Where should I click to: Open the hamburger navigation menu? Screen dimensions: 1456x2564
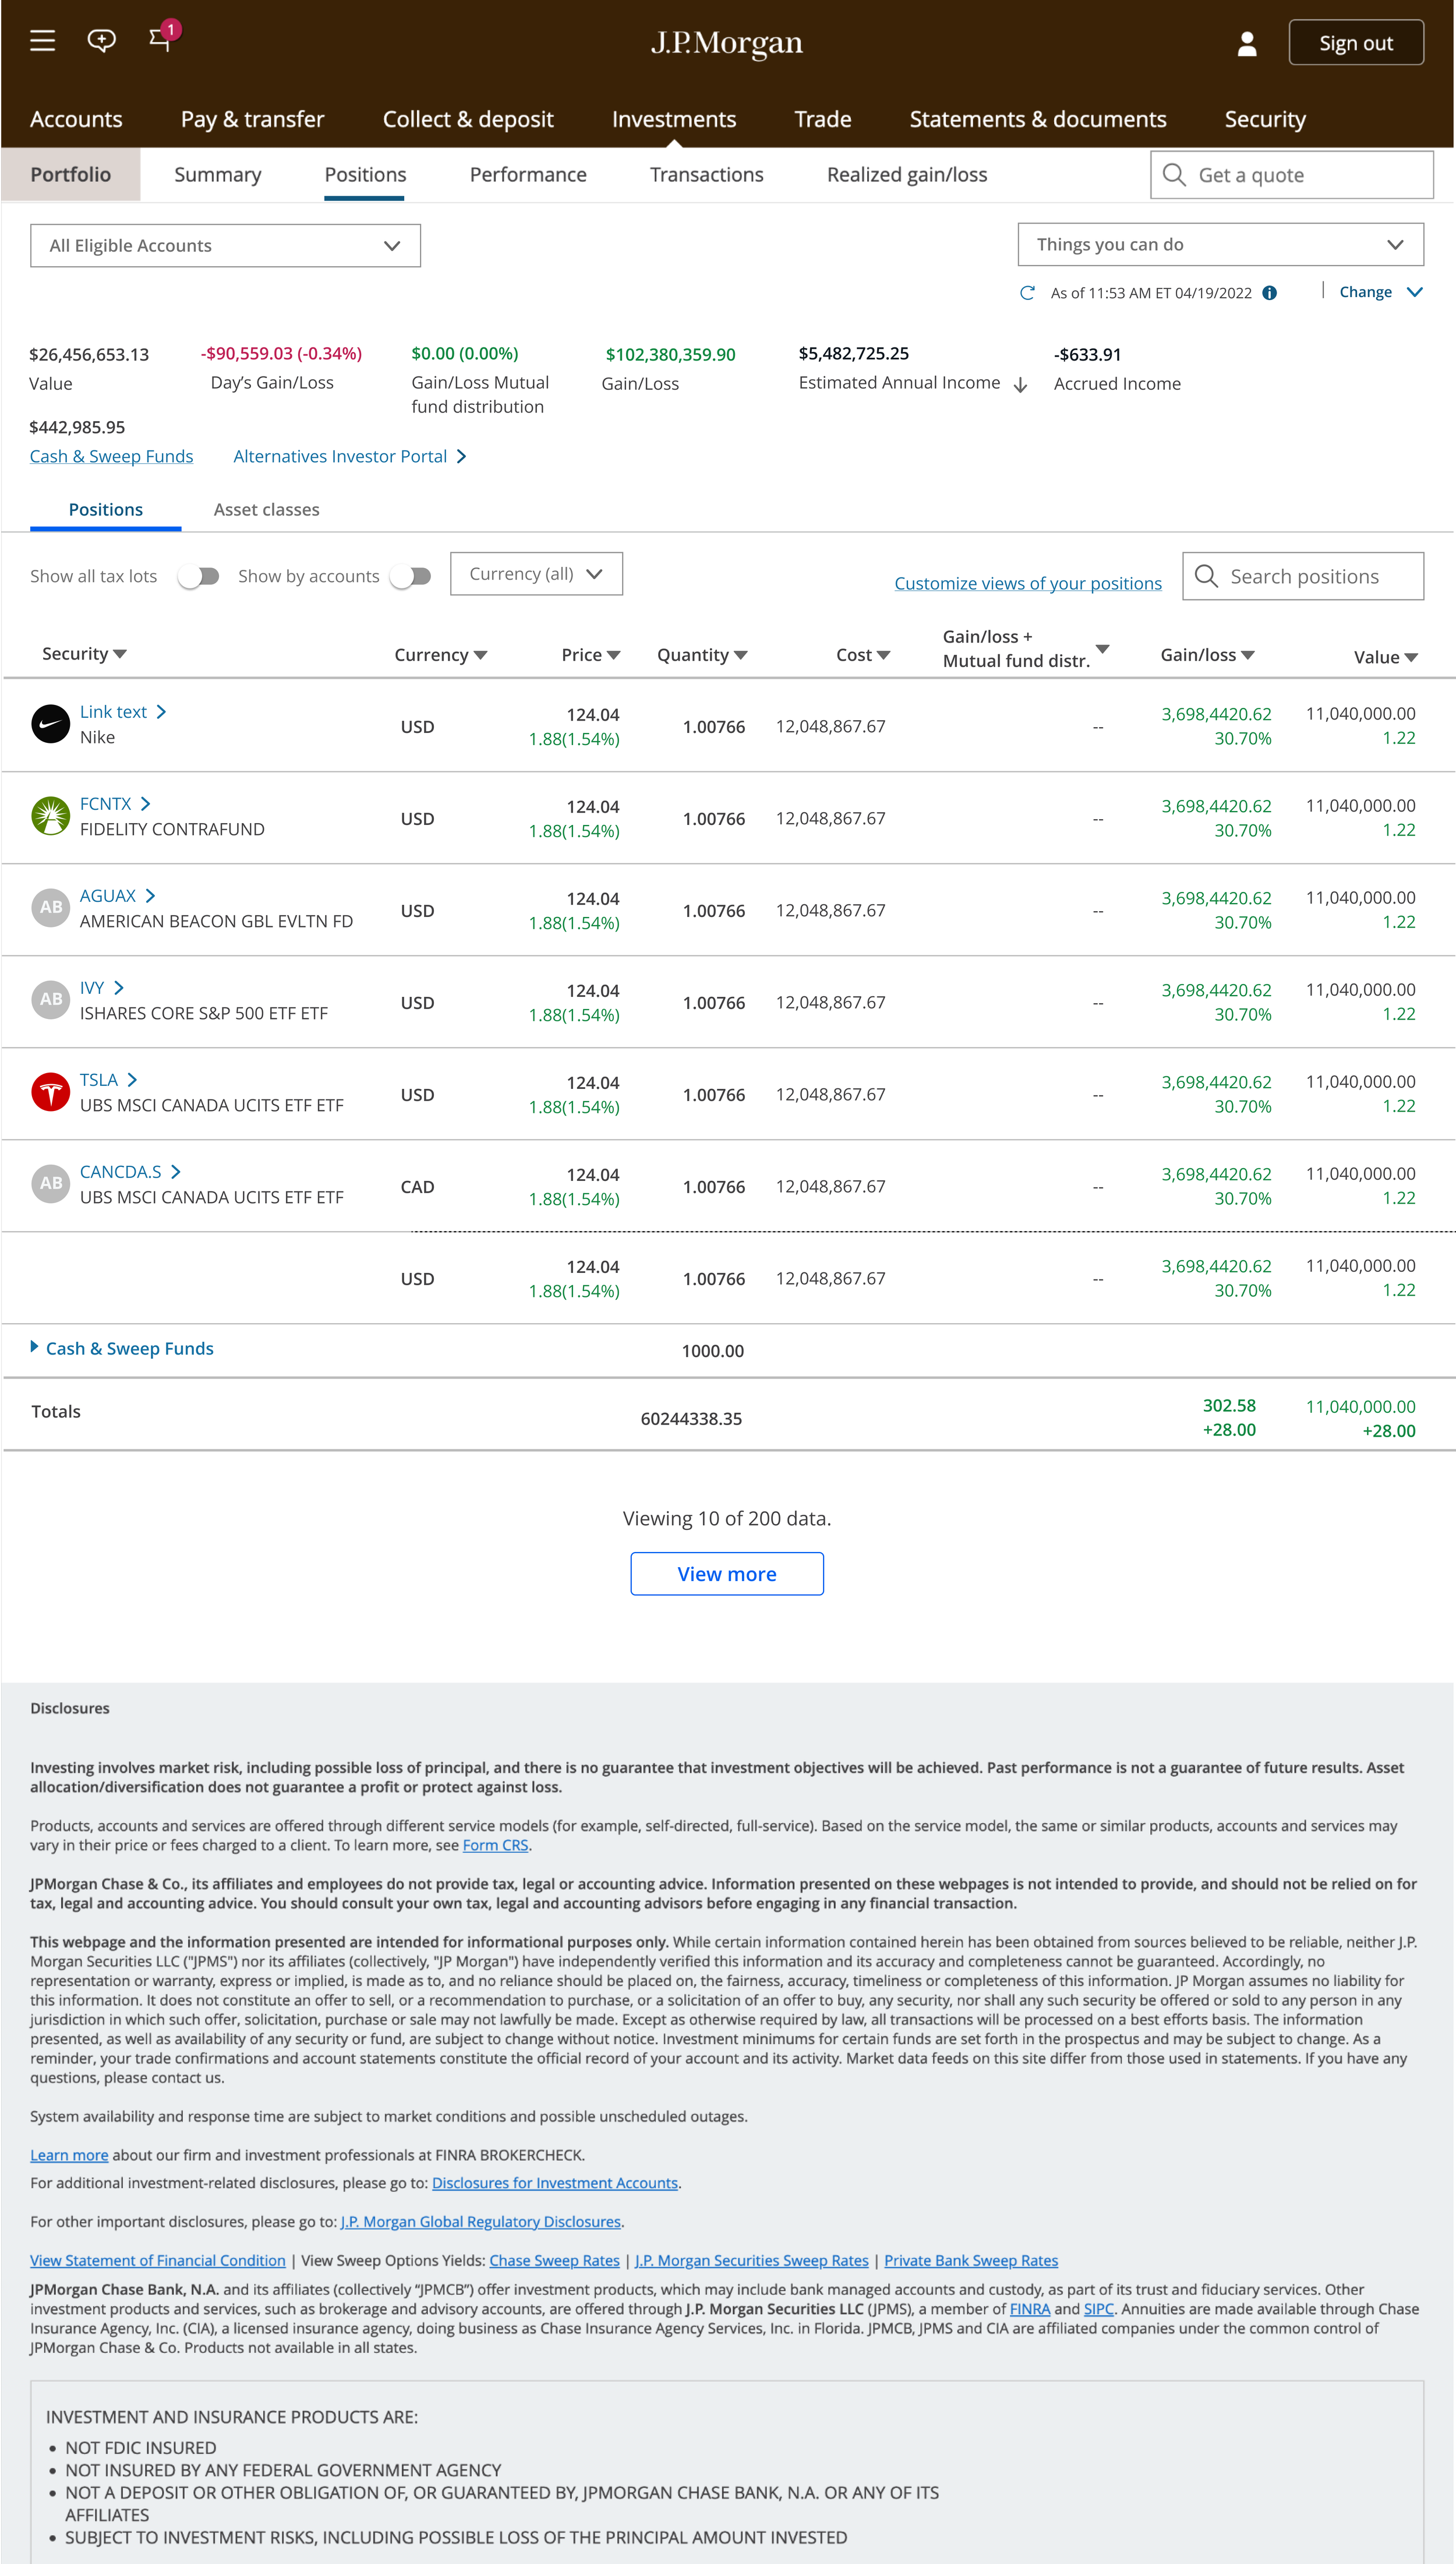point(42,41)
